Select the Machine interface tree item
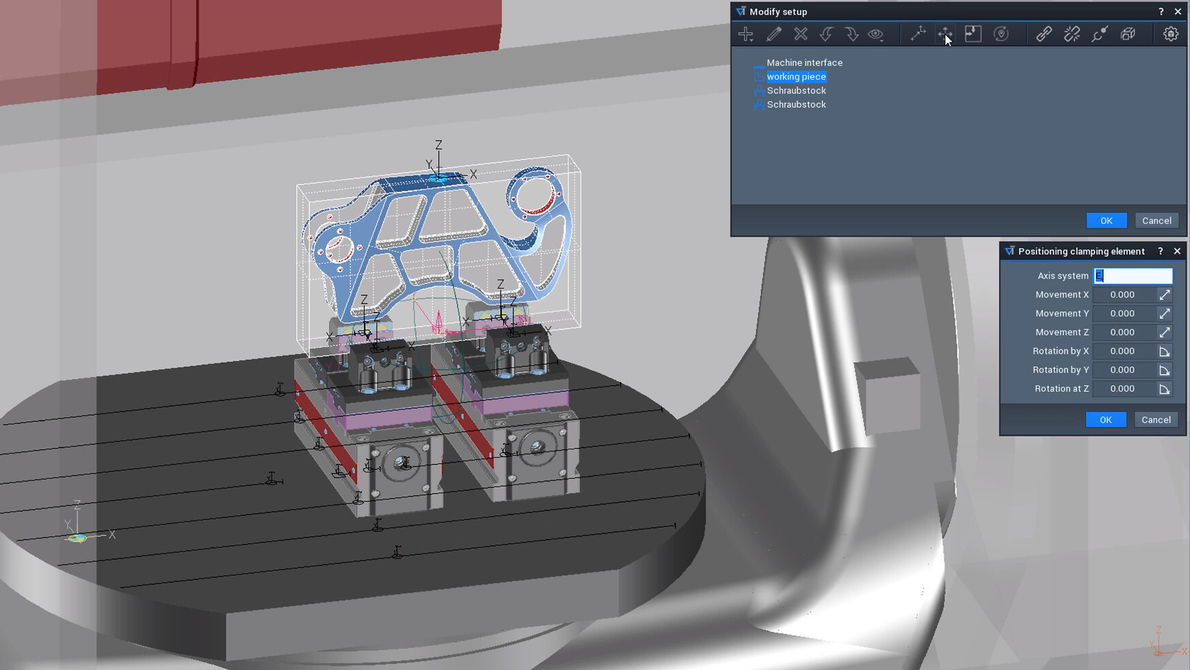1190x670 pixels. 804,63
